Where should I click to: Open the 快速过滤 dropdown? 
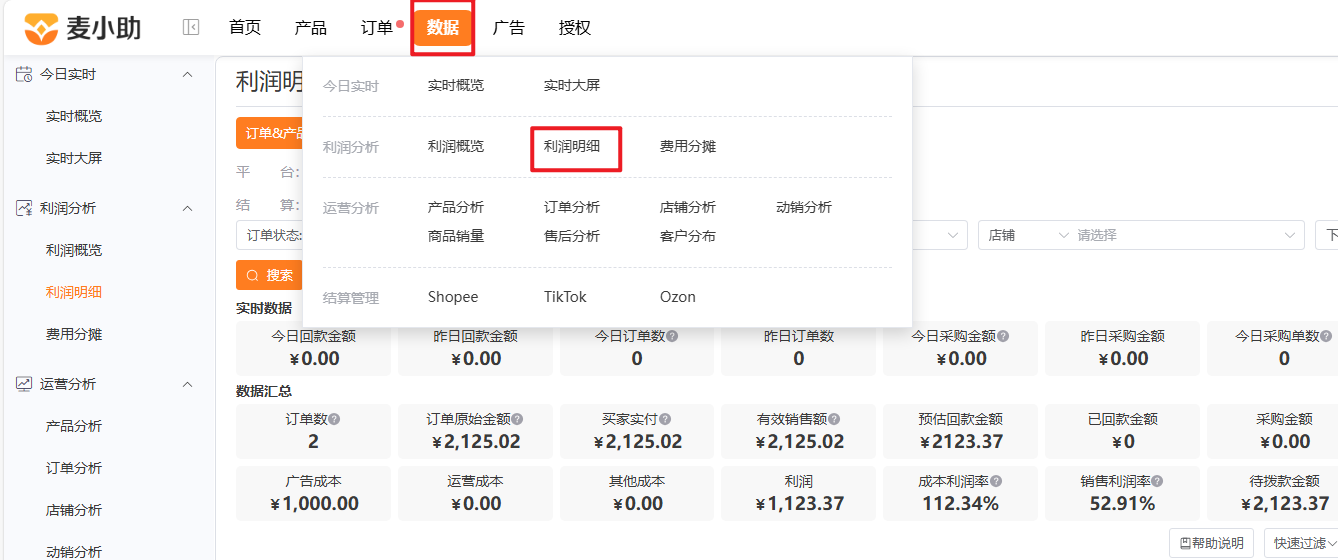tap(1301, 543)
